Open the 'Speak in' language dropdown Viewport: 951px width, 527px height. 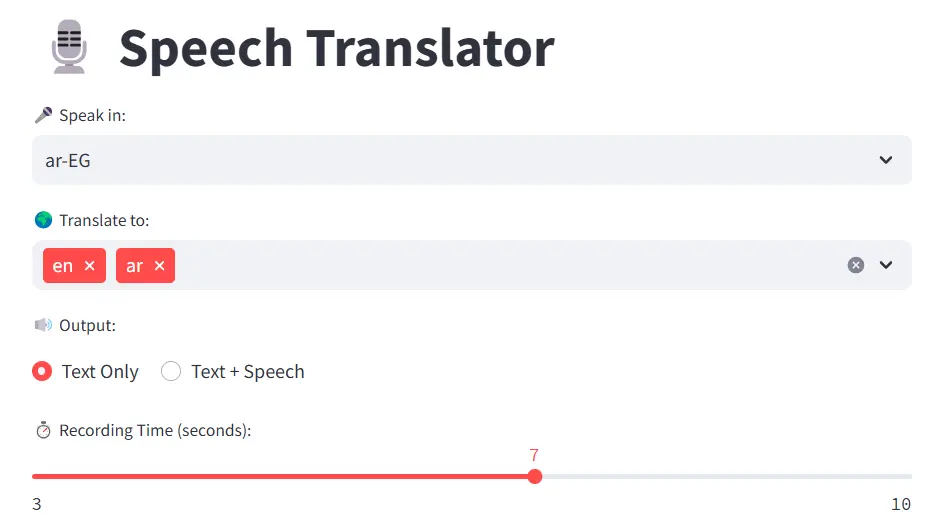point(885,160)
